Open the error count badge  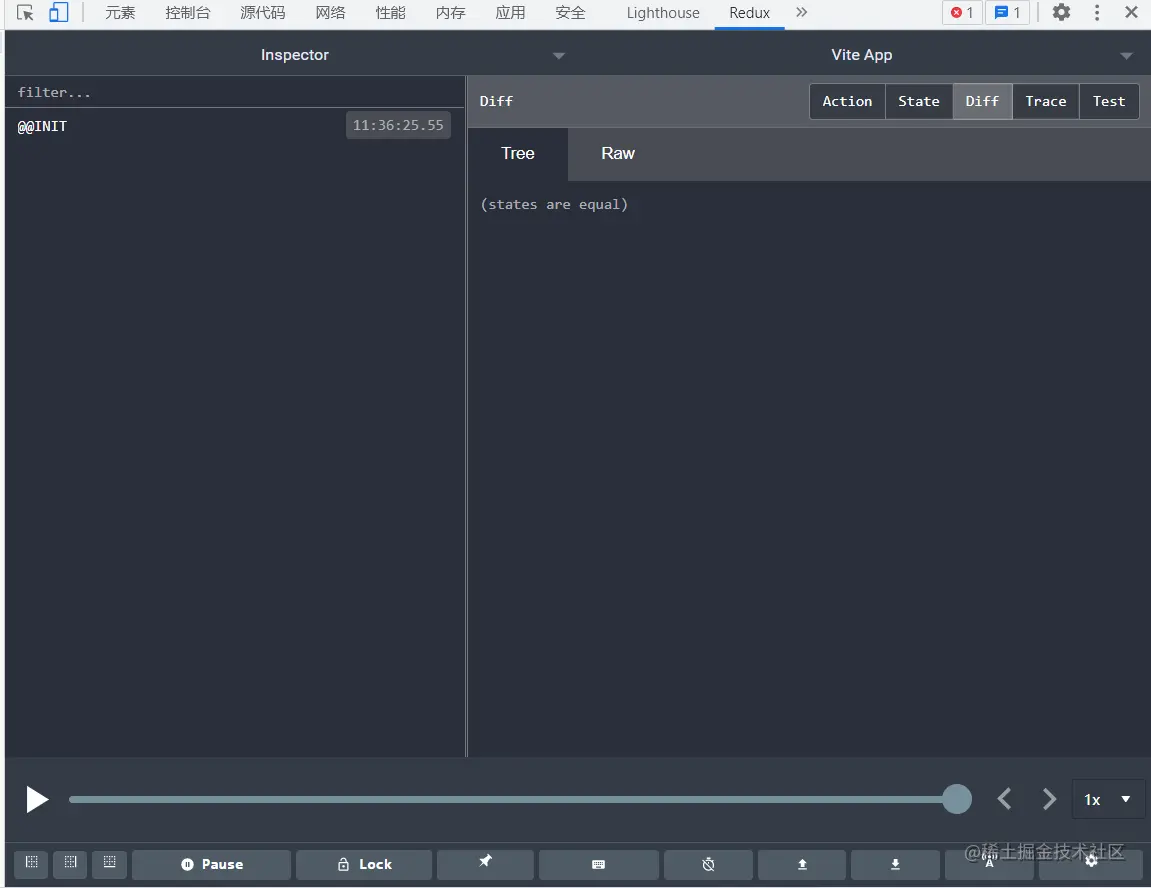962,12
